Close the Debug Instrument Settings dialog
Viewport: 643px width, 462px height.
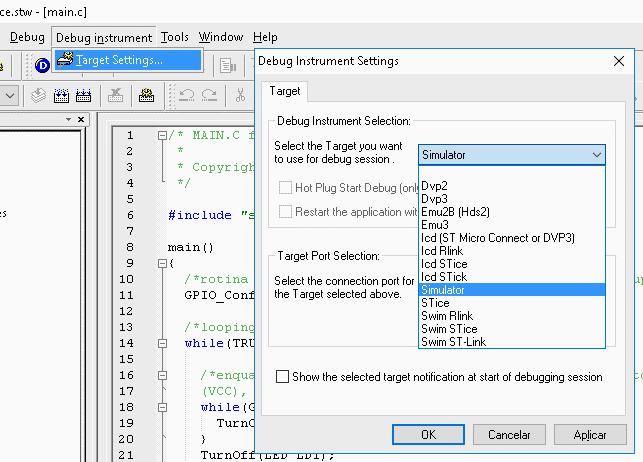click(618, 61)
